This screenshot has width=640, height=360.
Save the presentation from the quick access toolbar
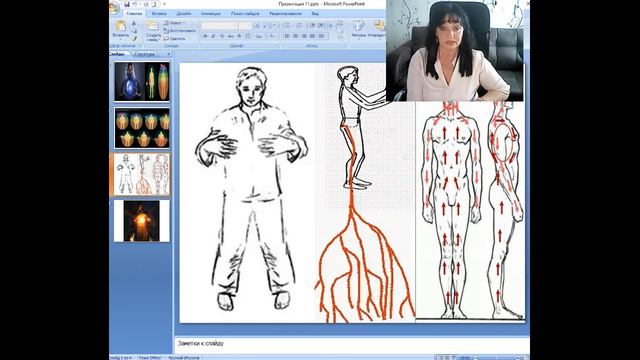127,4
